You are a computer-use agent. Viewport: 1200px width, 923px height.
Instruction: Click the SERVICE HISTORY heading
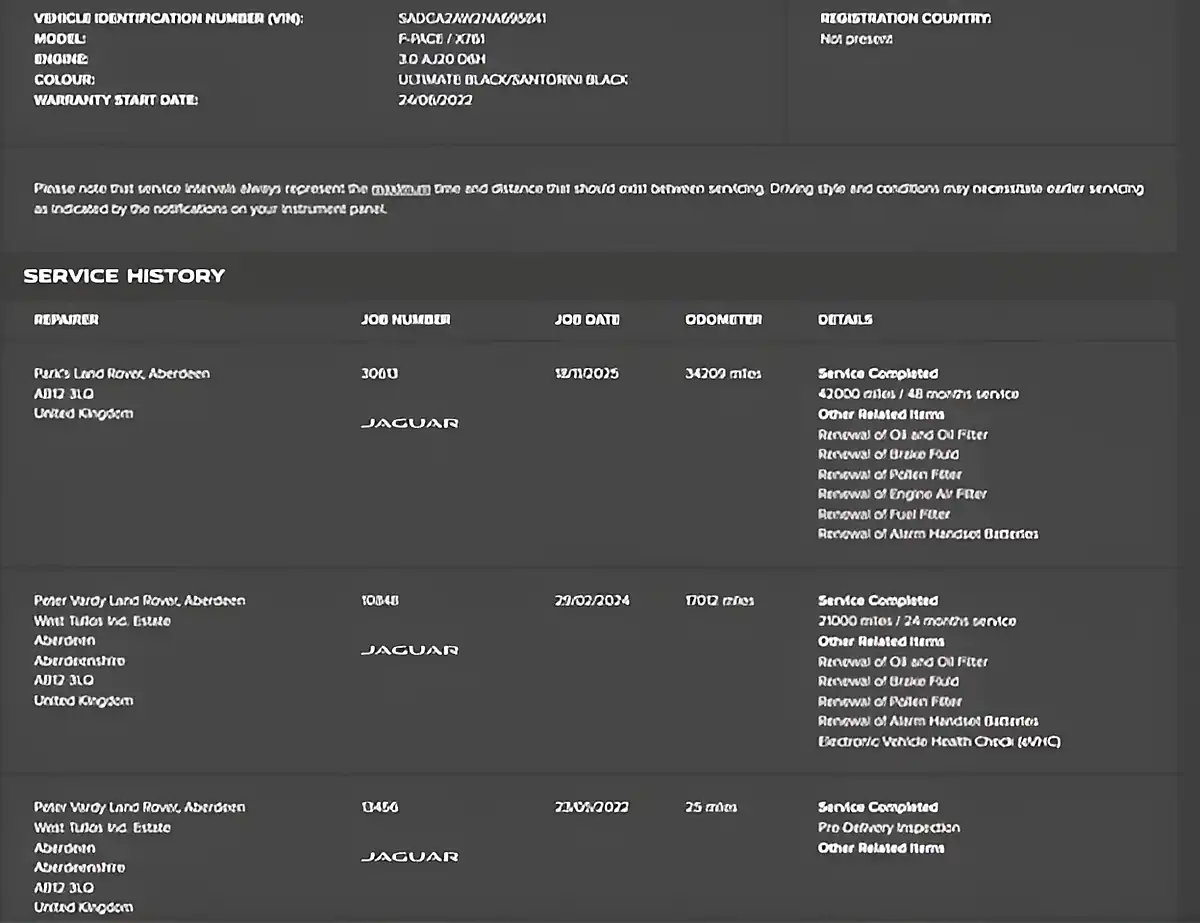click(x=124, y=276)
